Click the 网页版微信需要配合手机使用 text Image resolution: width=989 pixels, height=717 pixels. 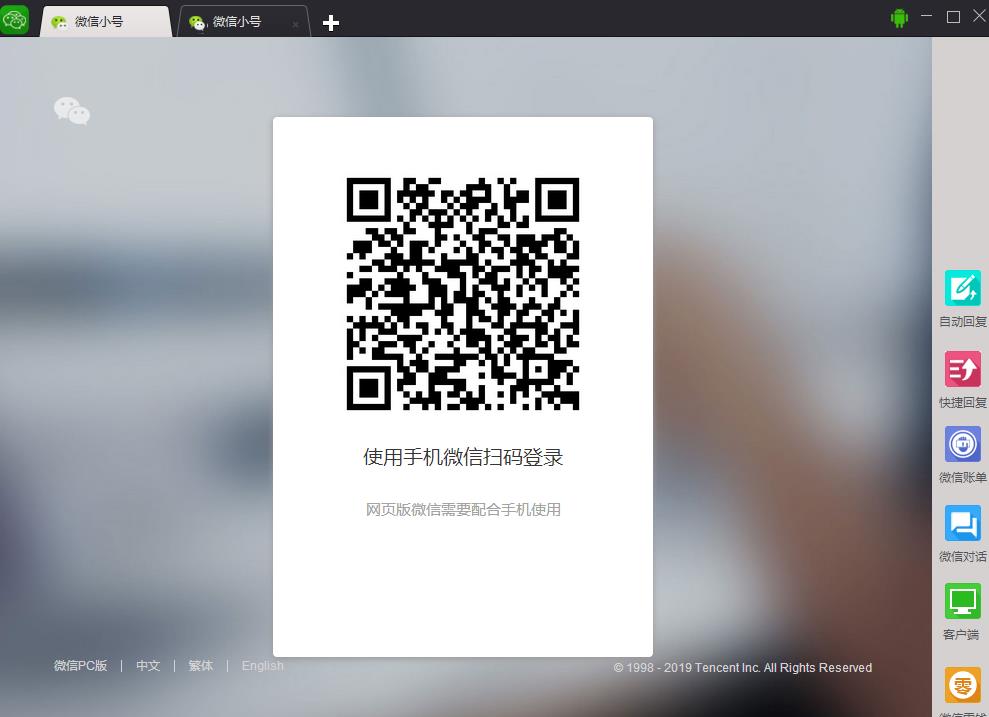463,510
